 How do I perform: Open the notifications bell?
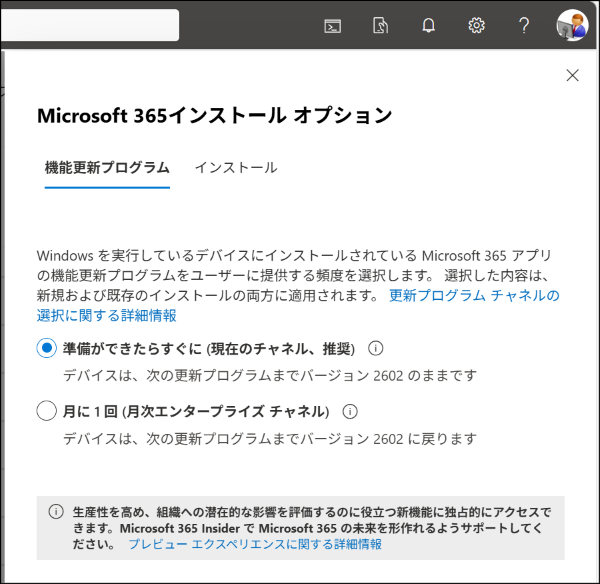tap(428, 26)
